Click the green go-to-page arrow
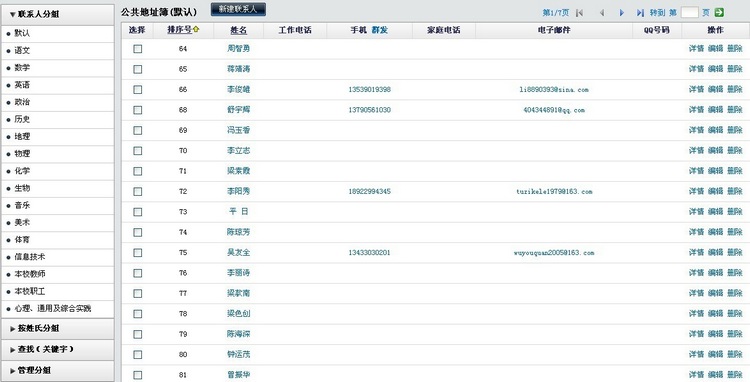This screenshot has width=750, height=382. pos(718,13)
